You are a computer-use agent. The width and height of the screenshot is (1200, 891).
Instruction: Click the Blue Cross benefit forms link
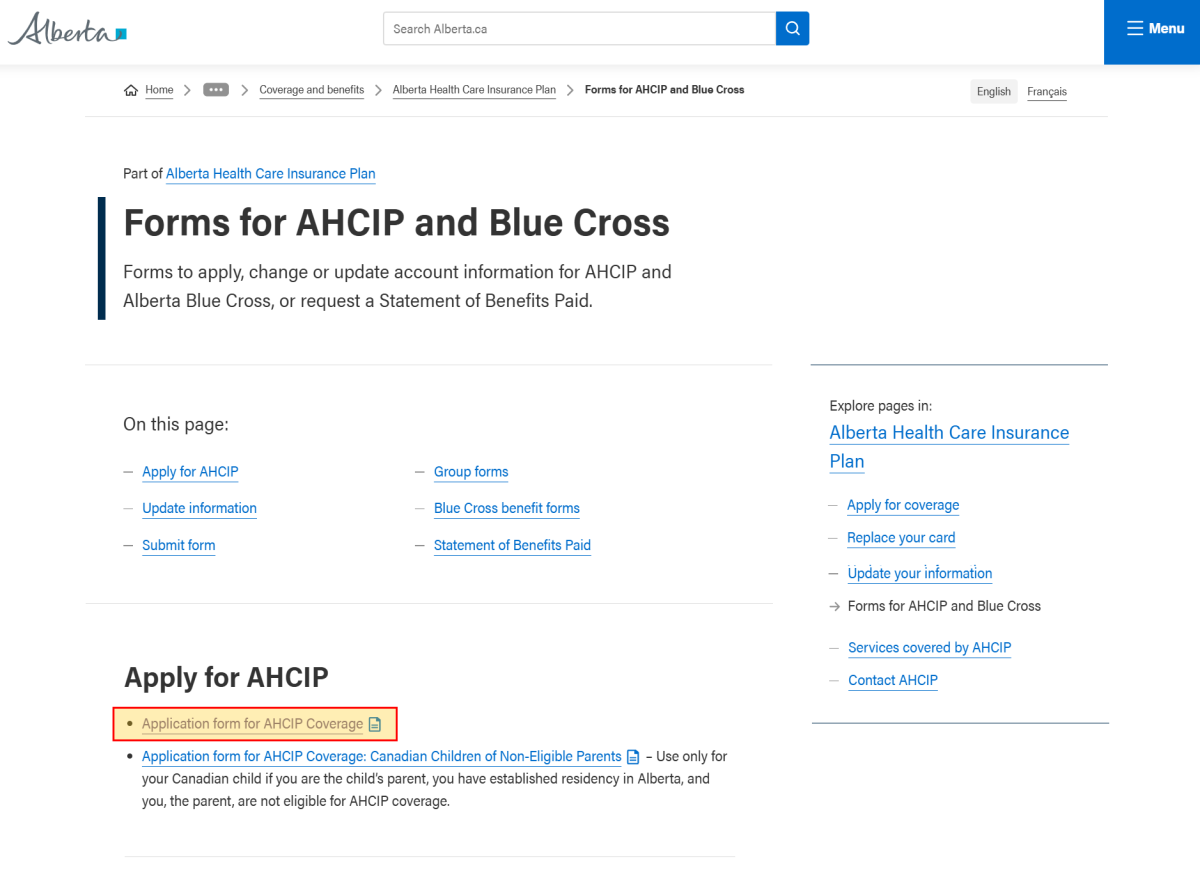[506, 508]
